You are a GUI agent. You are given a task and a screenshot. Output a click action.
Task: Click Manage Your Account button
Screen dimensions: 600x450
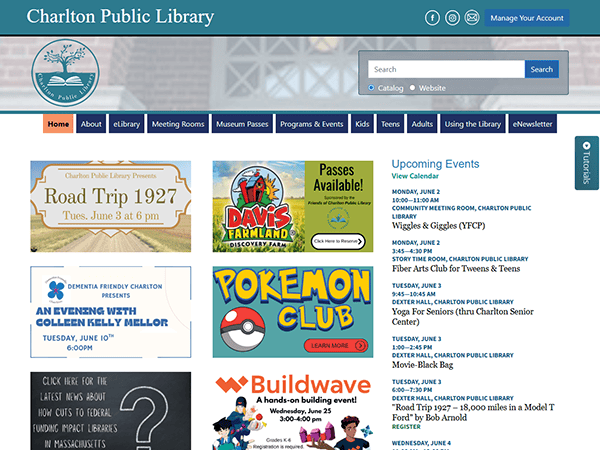coord(527,18)
